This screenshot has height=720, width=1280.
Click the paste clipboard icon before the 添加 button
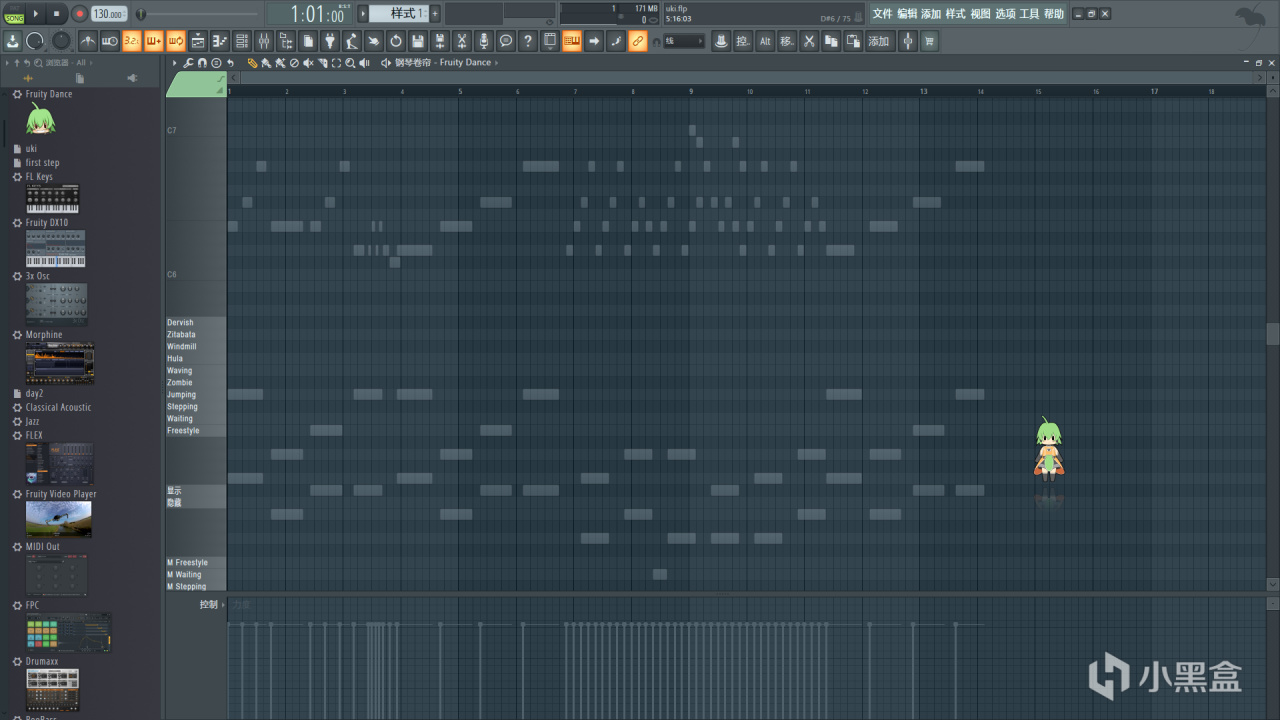coord(853,41)
